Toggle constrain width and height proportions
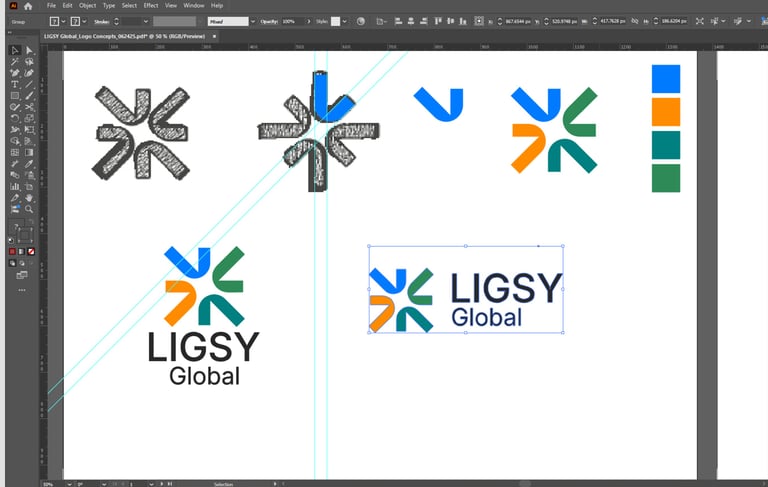Image resolution: width=768 pixels, height=487 pixels. (634, 21)
